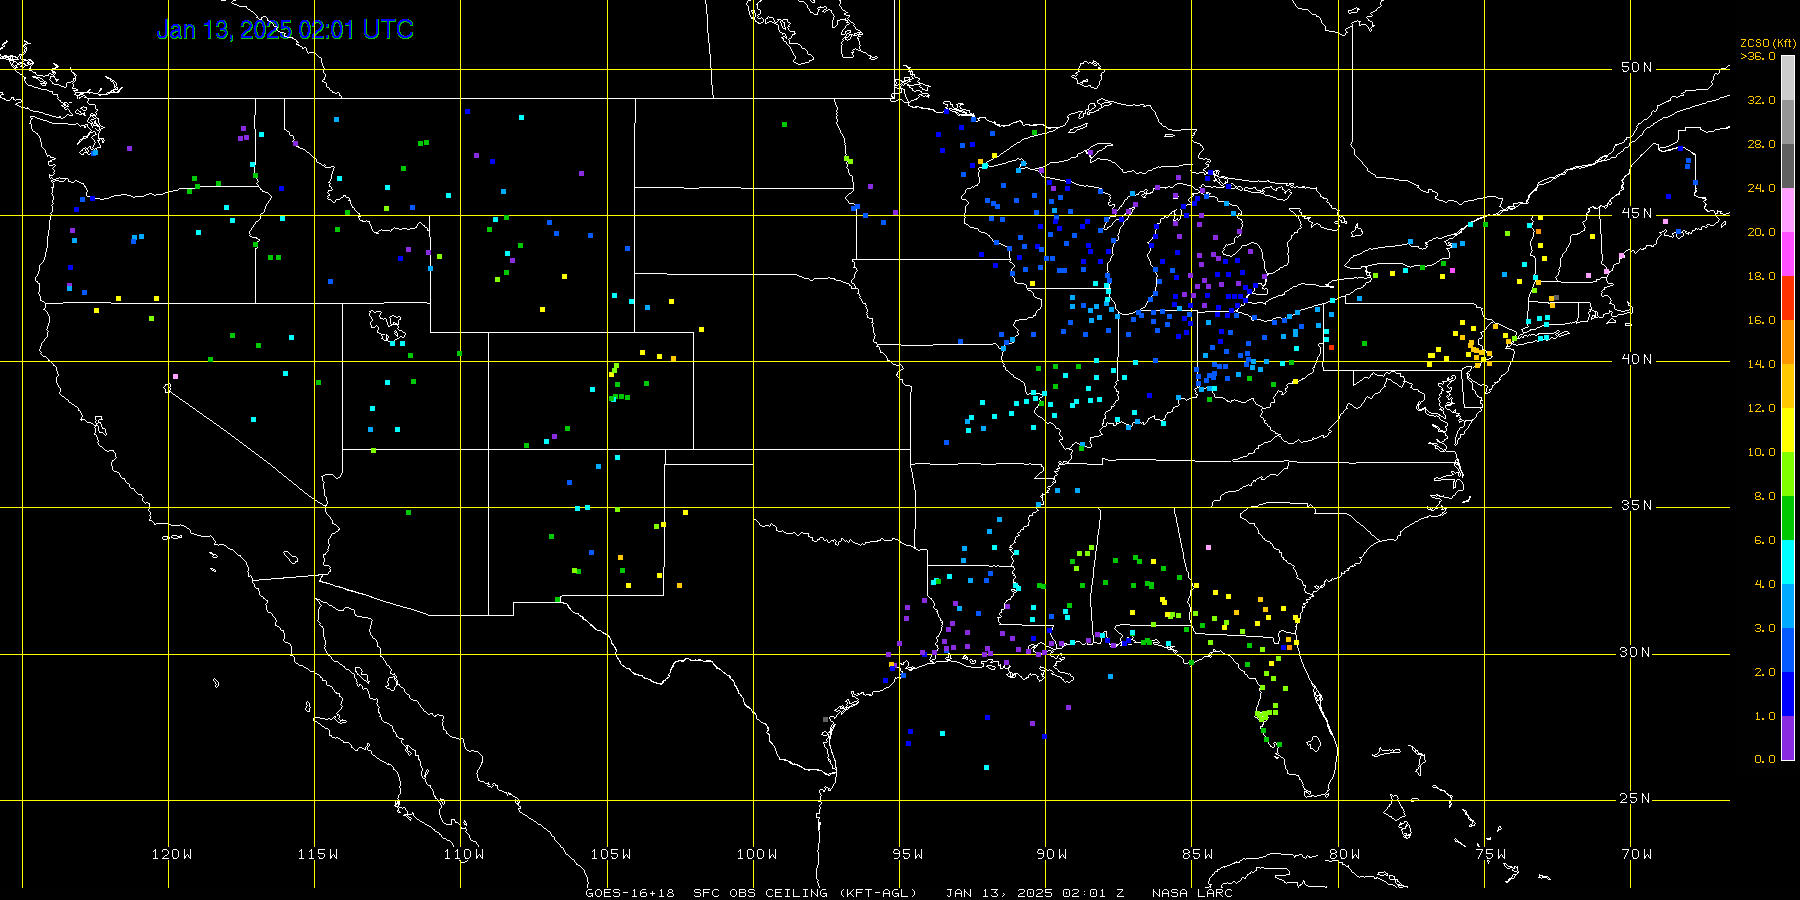
Task: Click the 0.0 legend label
Action: (x=1765, y=759)
